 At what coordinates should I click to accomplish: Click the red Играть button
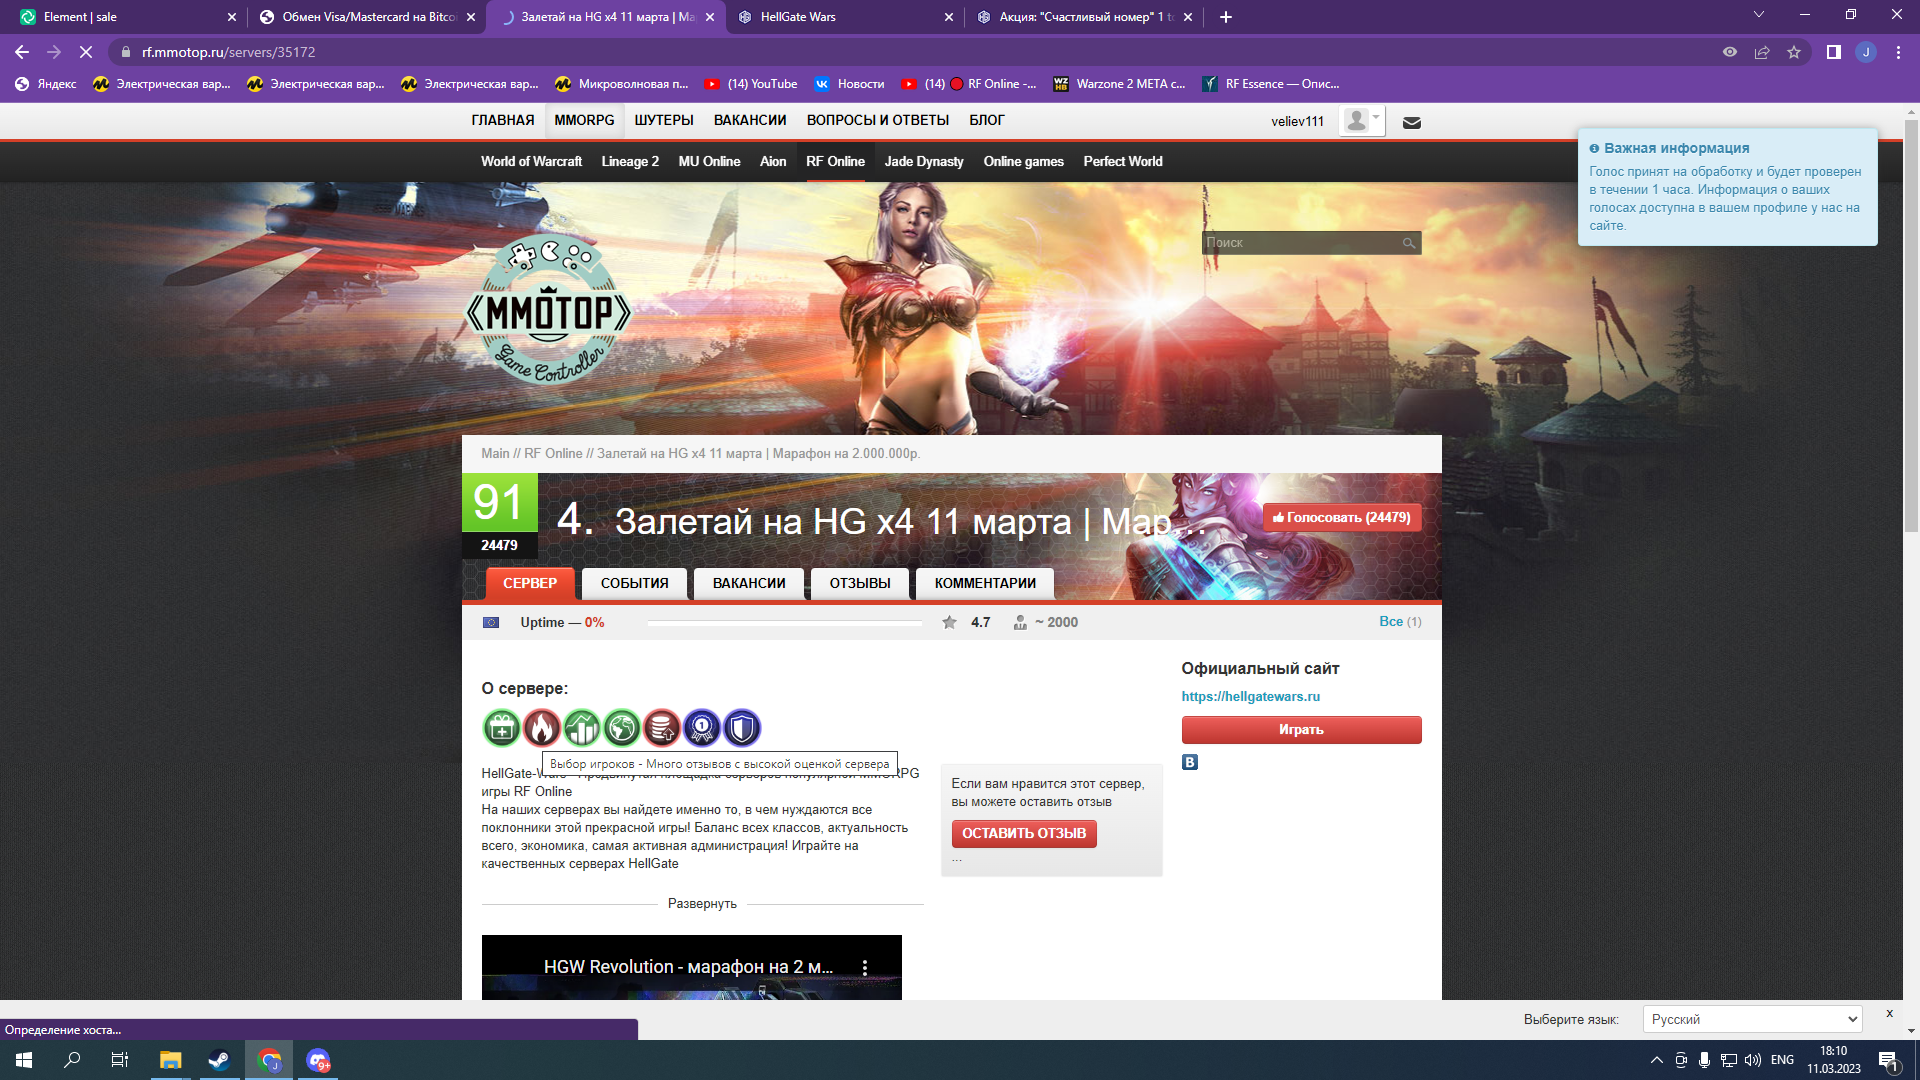tap(1301, 730)
